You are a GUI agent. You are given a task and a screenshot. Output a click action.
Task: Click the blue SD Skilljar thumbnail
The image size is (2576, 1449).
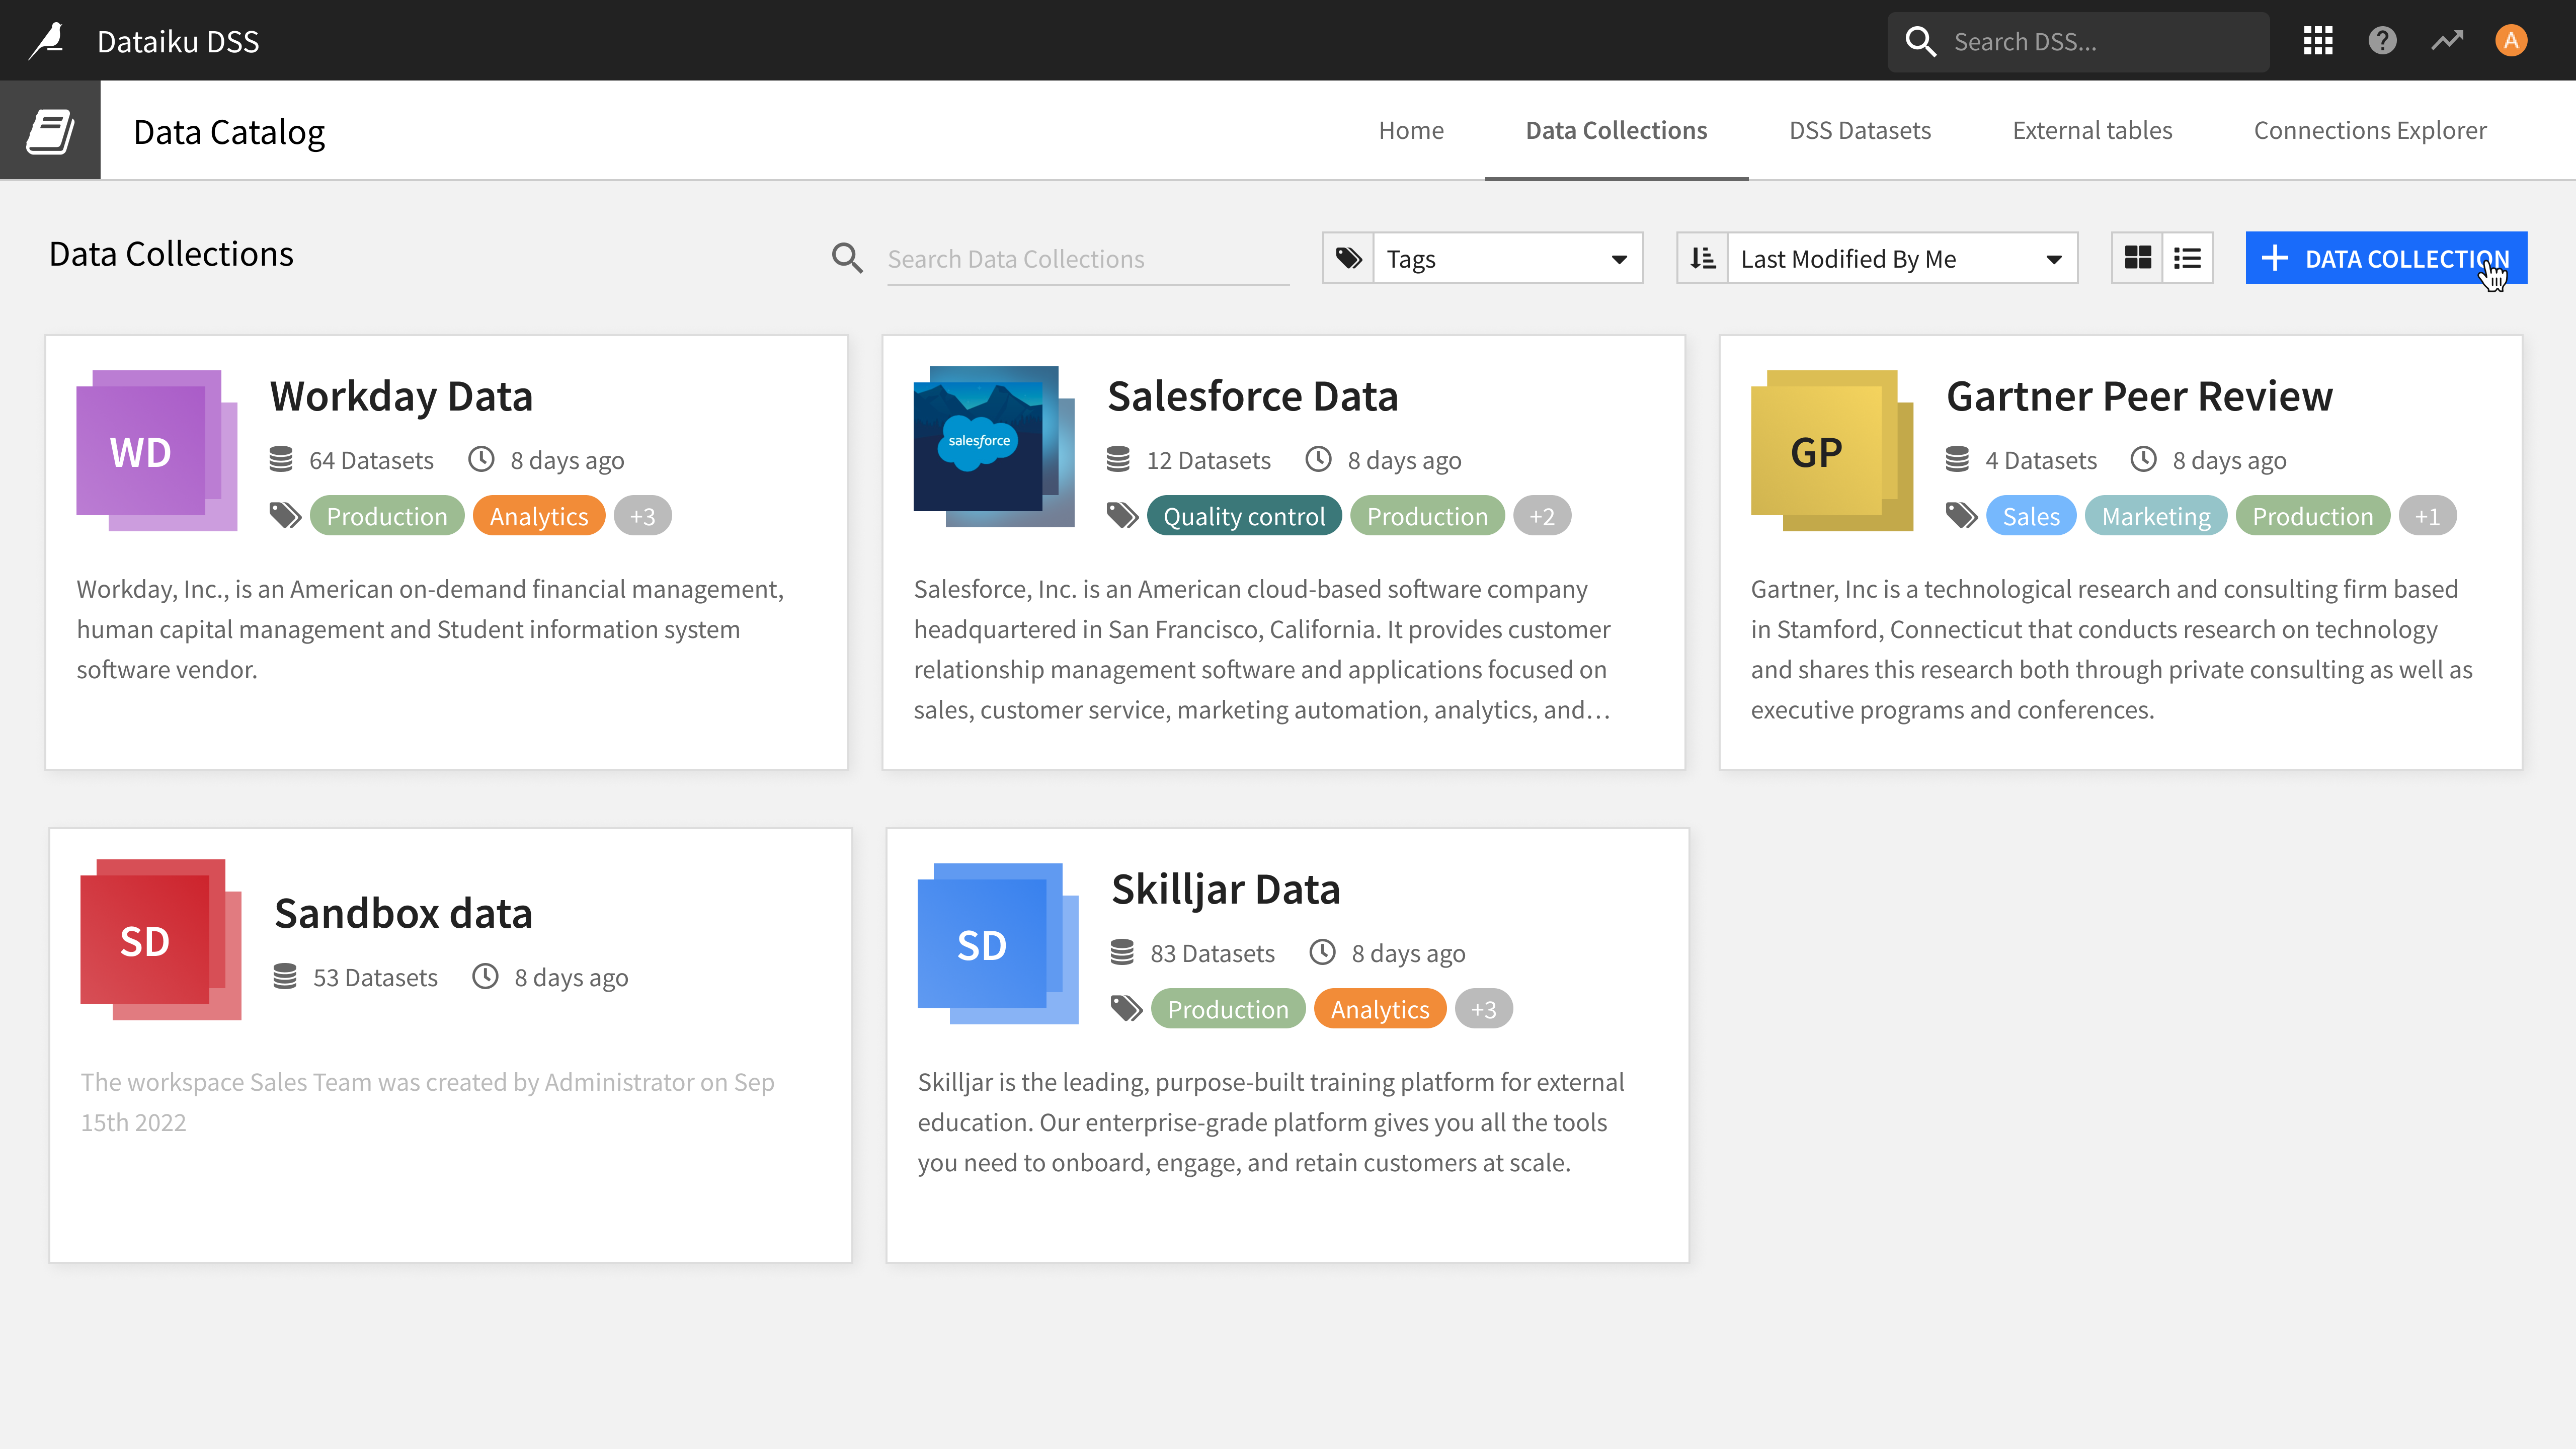[998, 943]
